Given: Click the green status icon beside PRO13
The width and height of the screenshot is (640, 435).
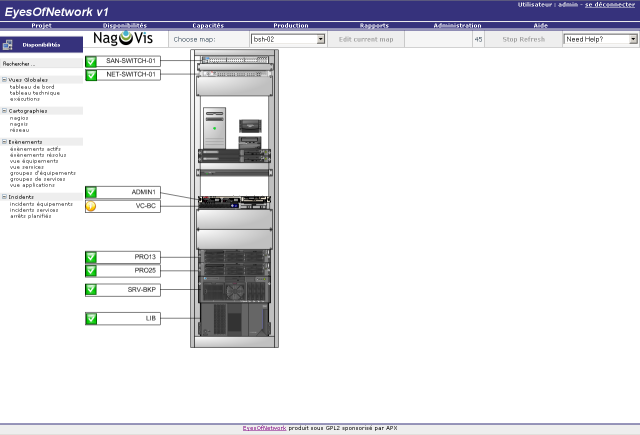Looking at the screenshot, I should (91, 257).
